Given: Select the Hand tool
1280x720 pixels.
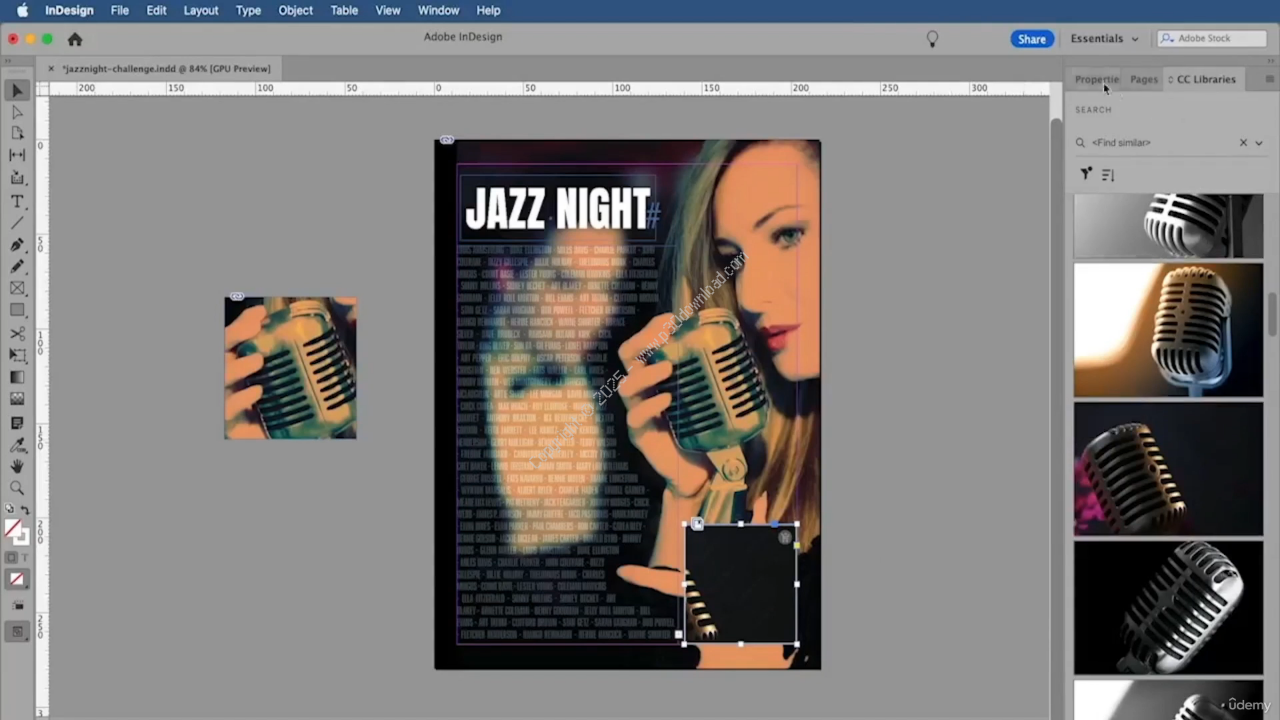Looking at the screenshot, I should [x=17, y=466].
